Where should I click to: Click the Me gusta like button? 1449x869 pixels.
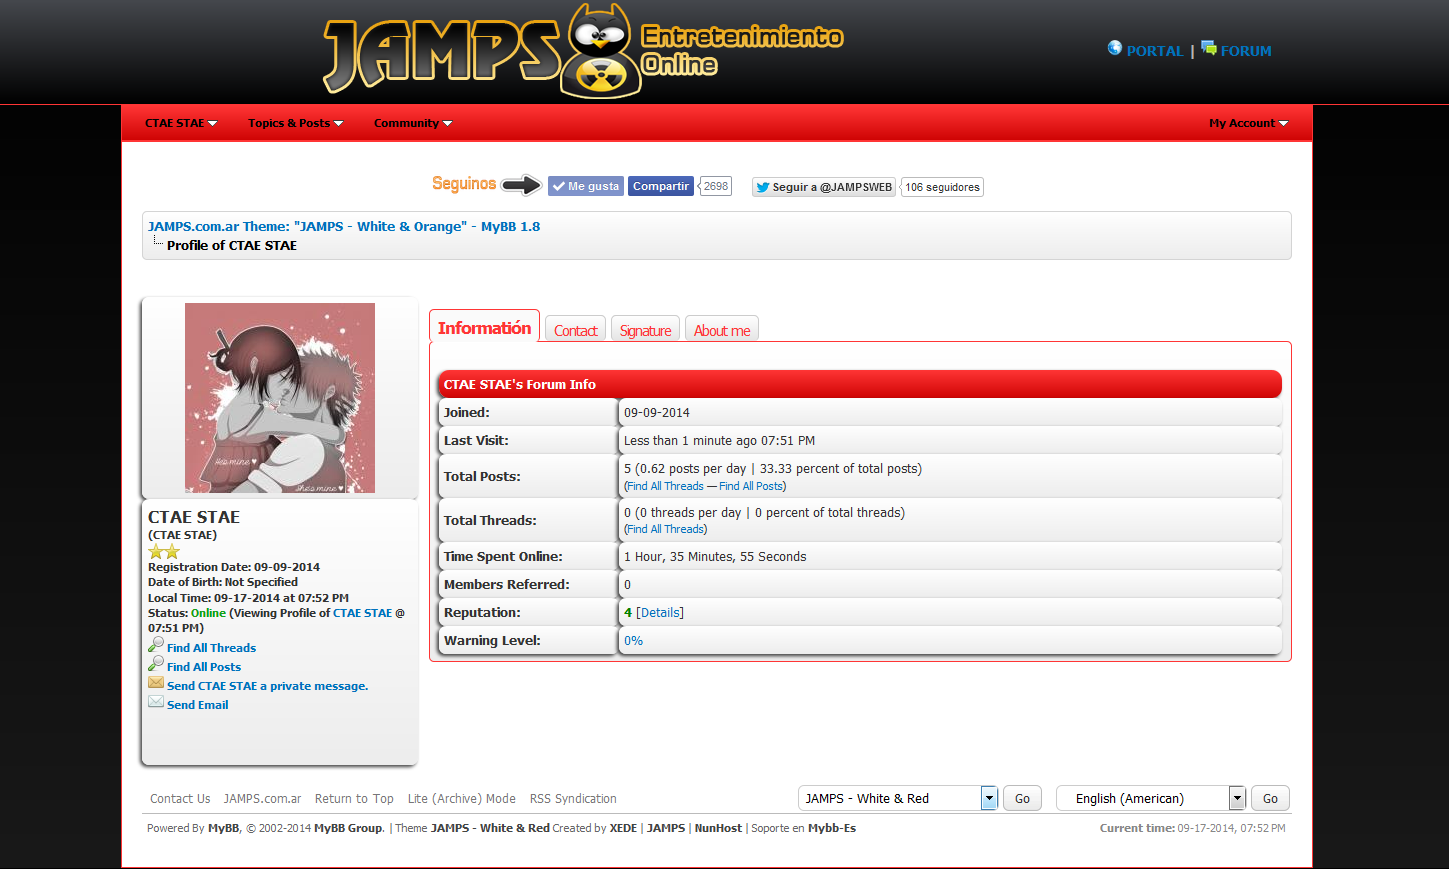(x=586, y=186)
